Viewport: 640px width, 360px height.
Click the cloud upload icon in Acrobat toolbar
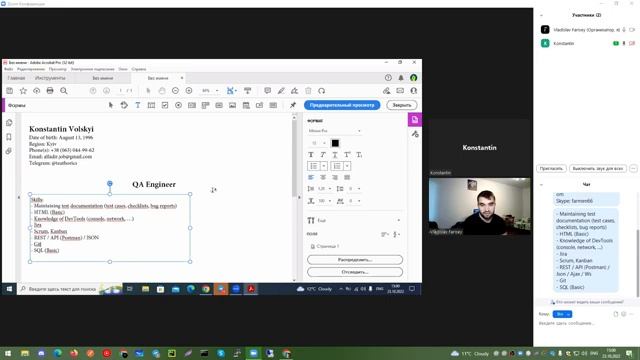tap(37, 91)
